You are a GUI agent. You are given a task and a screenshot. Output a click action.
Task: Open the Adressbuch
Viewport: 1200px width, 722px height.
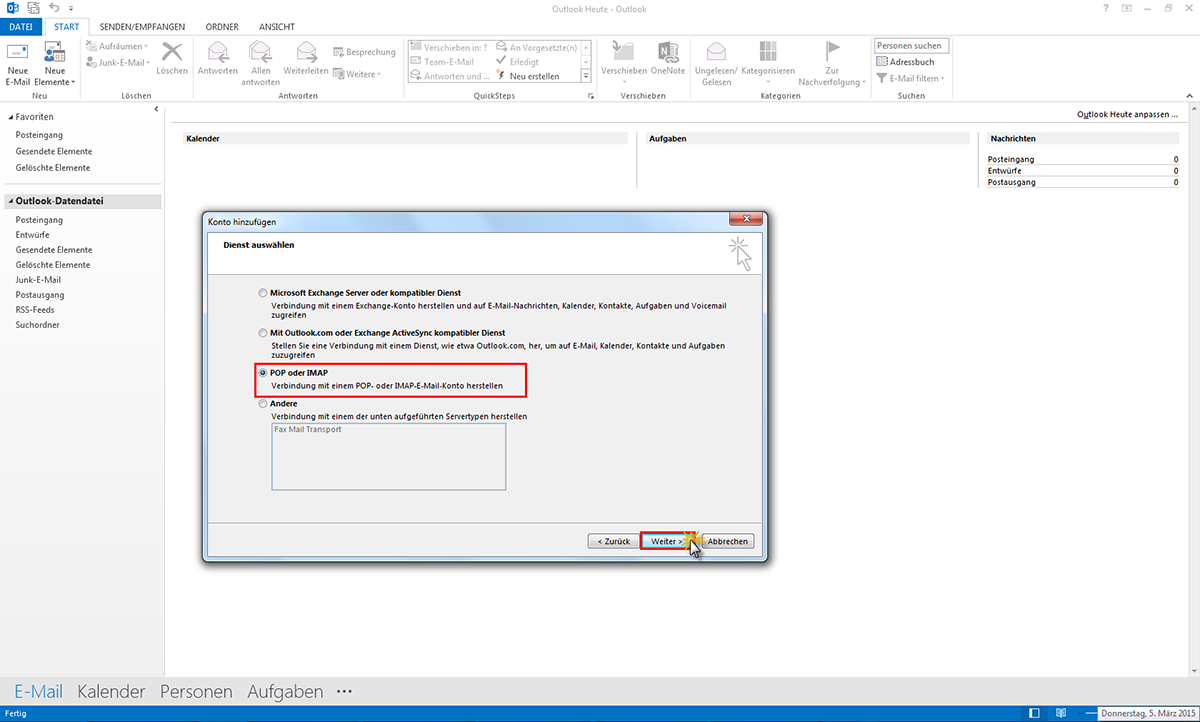point(905,62)
